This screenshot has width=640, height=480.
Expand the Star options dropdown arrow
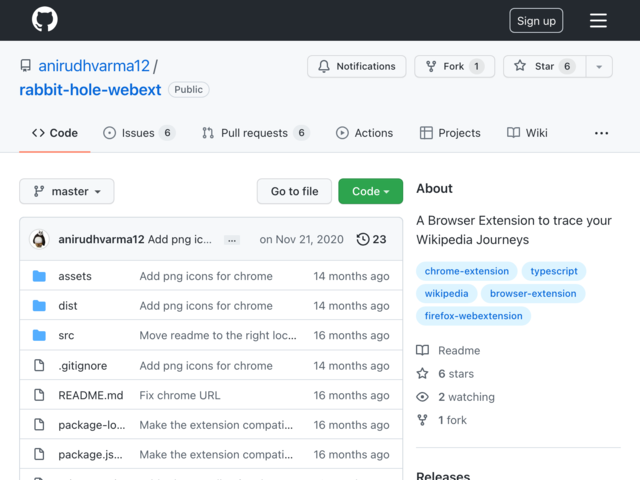[x=599, y=67]
